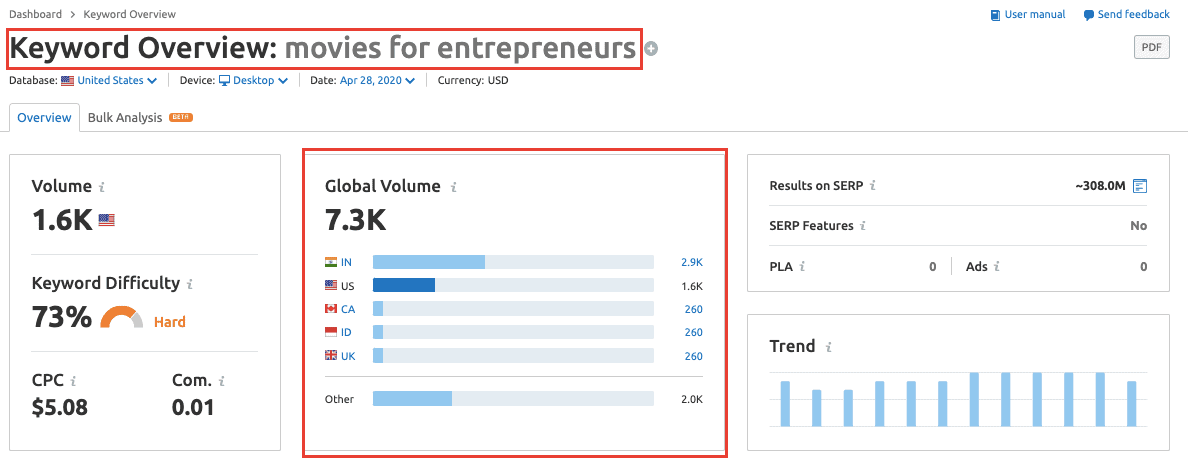Click the 260 volume for UK
Screen dimensions: 1188x465
pos(693,355)
